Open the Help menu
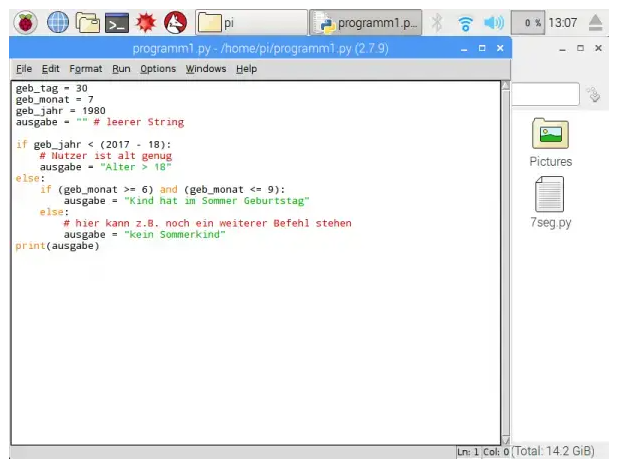The image size is (622, 465). [246, 69]
